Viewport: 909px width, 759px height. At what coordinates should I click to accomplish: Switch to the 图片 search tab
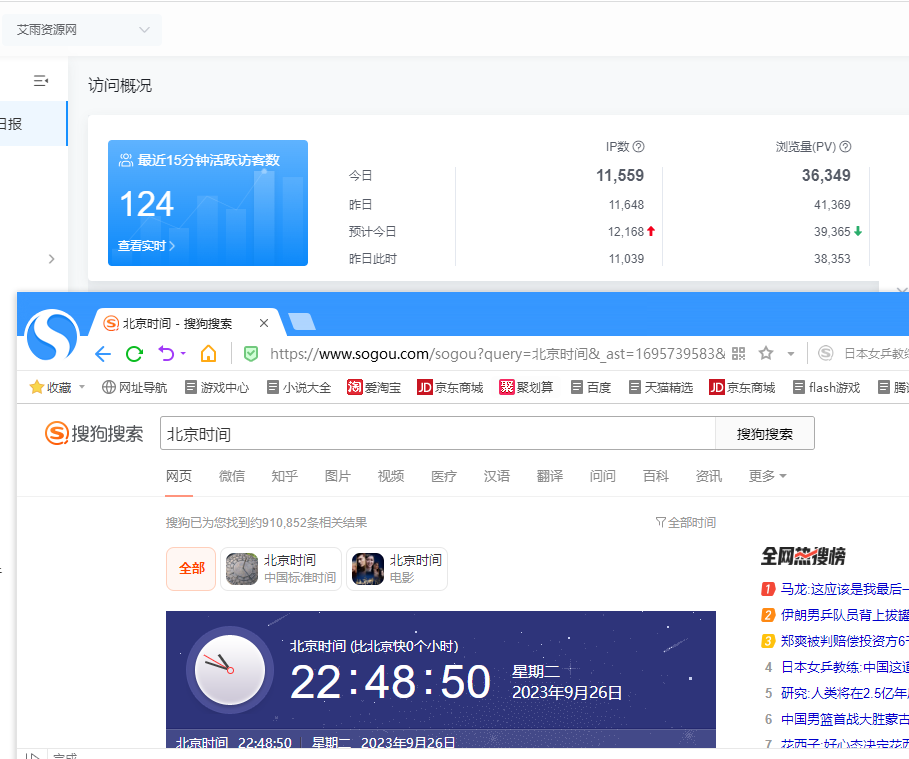click(338, 476)
